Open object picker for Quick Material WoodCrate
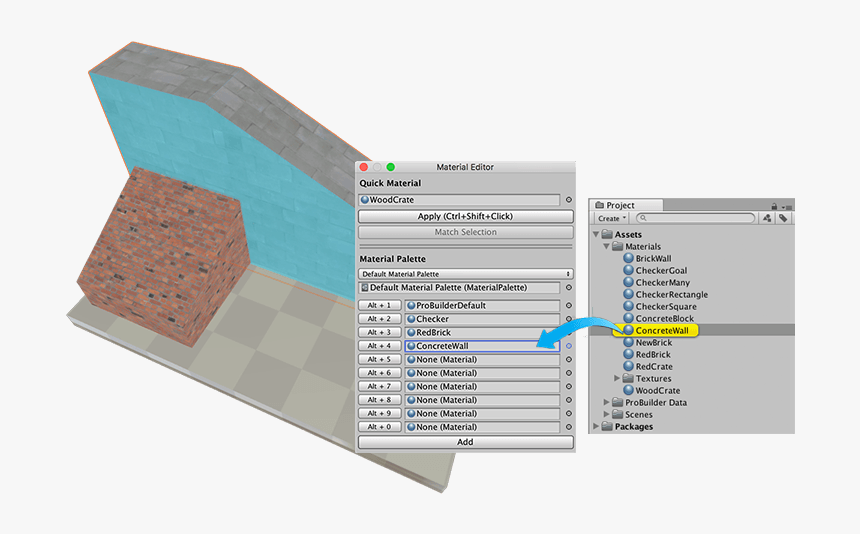This screenshot has height=534, width=860. tap(569, 200)
